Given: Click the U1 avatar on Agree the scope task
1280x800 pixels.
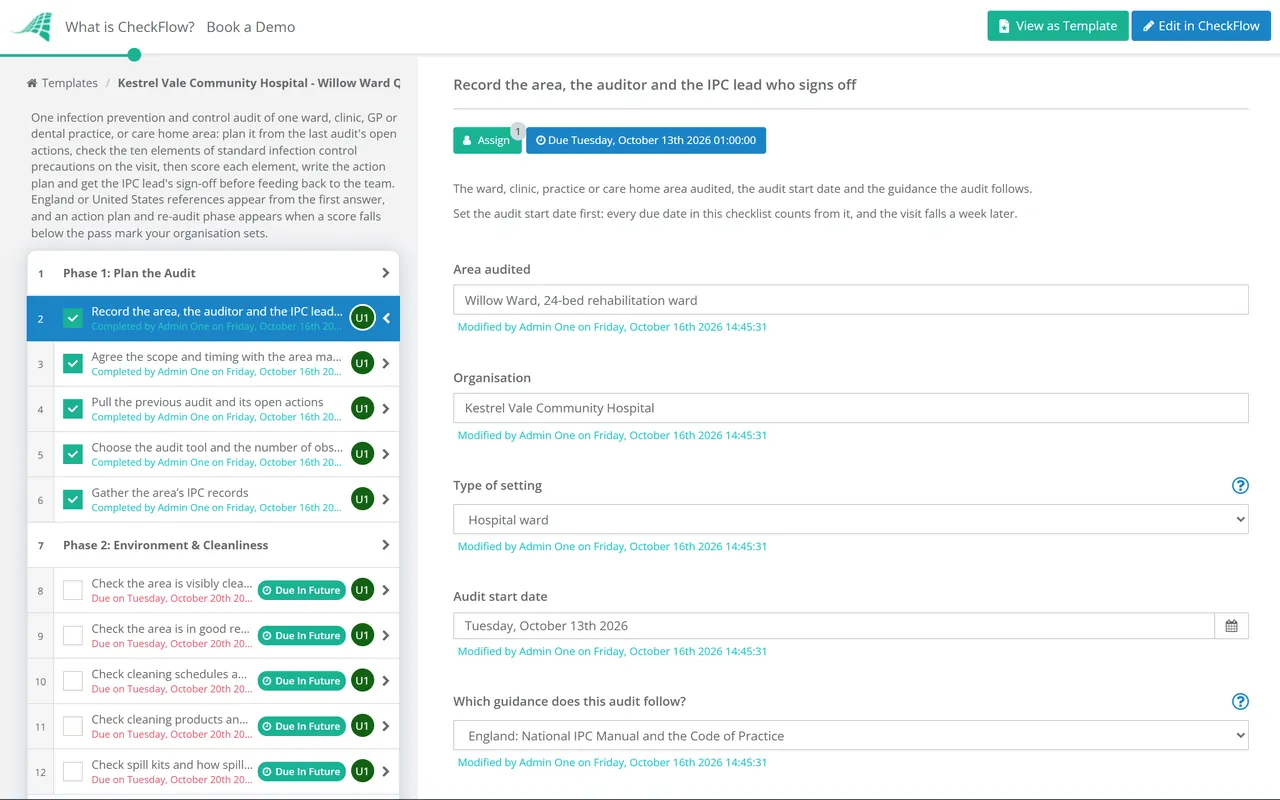Looking at the screenshot, I should pyautogui.click(x=362, y=363).
